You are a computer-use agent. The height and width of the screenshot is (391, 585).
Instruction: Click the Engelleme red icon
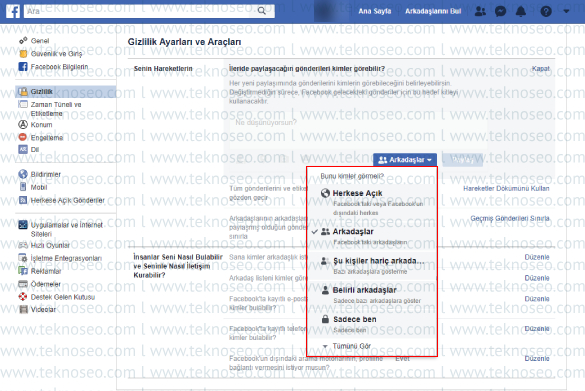(x=23, y=137)
